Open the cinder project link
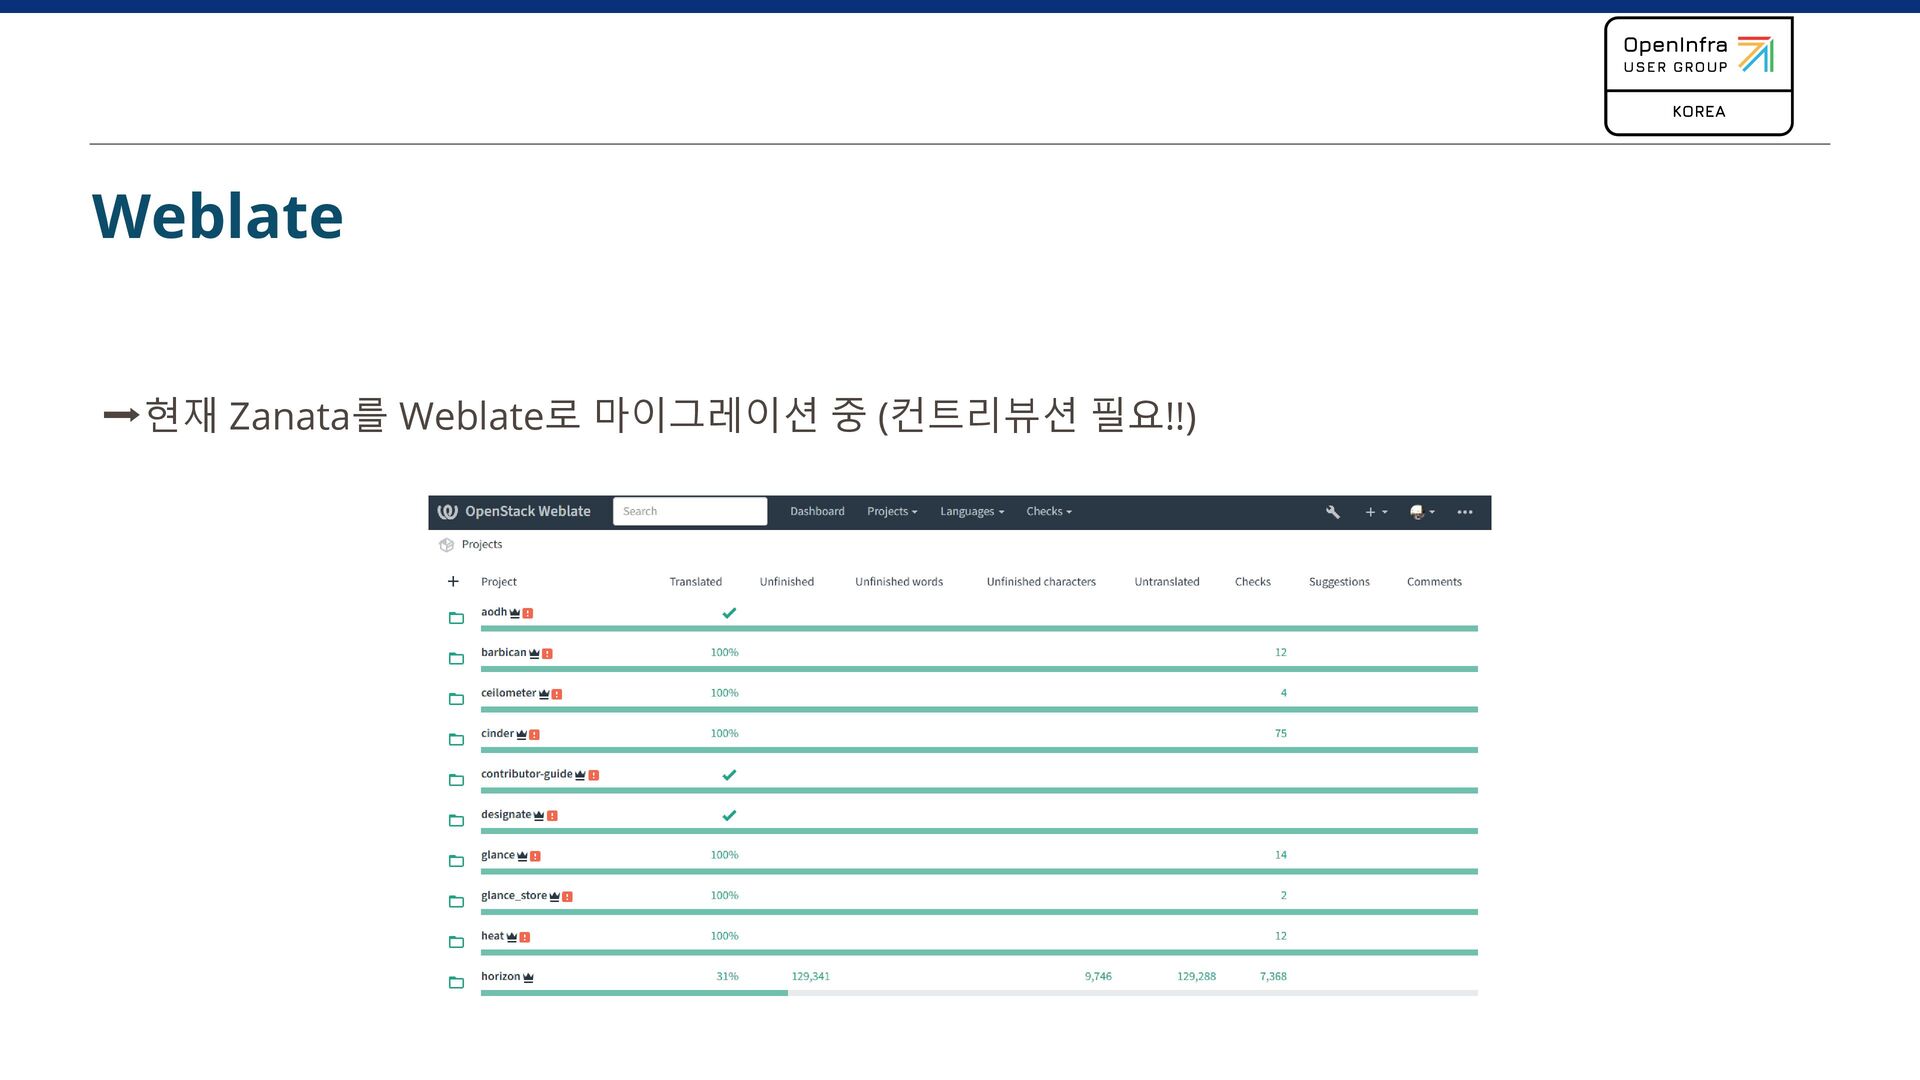This screenshot has height=1080, width=1920. 497,734
